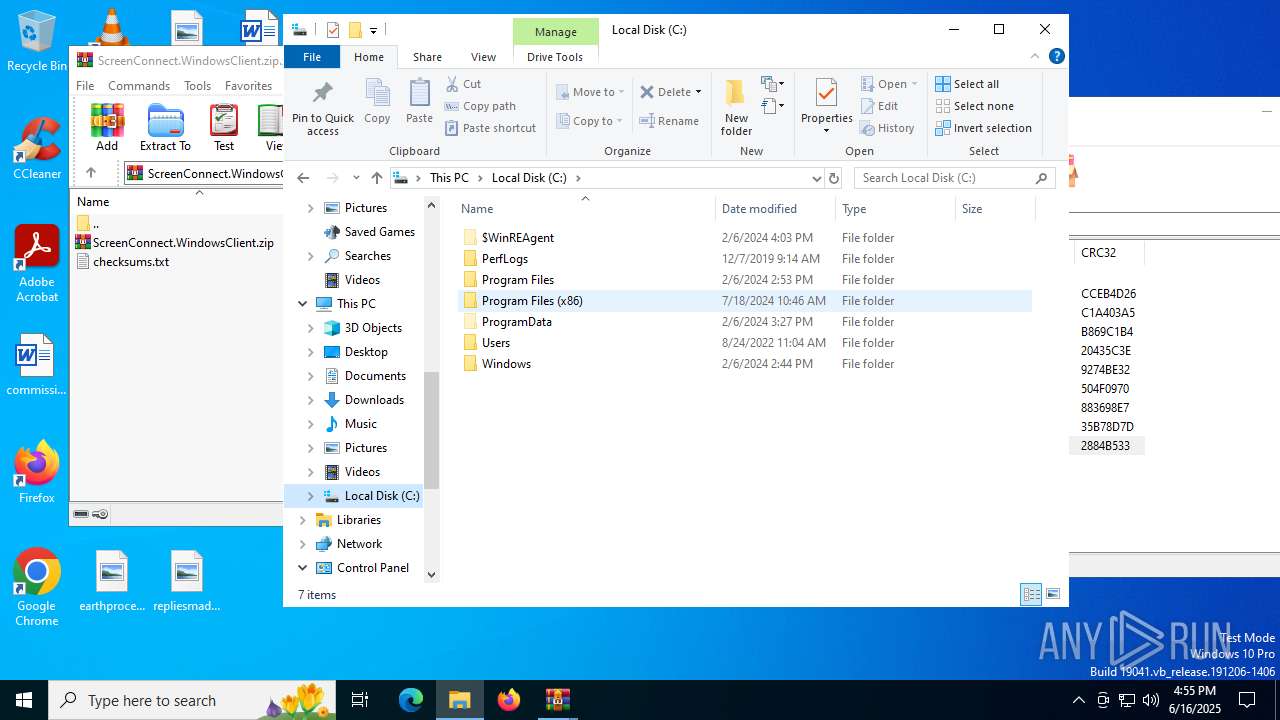Click Invert selection

983,128
